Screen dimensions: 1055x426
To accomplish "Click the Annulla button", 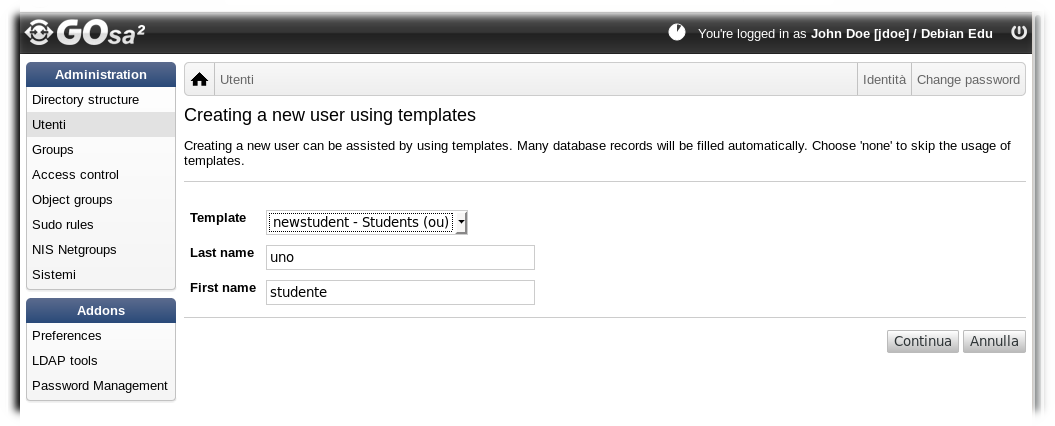I will [994, 341].
